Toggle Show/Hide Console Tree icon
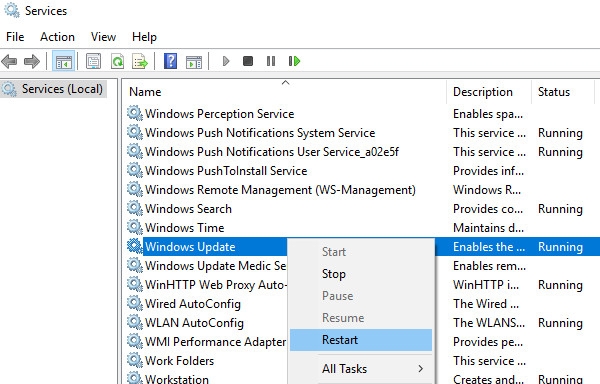This screenshot has height=384, width=600. 64,61
